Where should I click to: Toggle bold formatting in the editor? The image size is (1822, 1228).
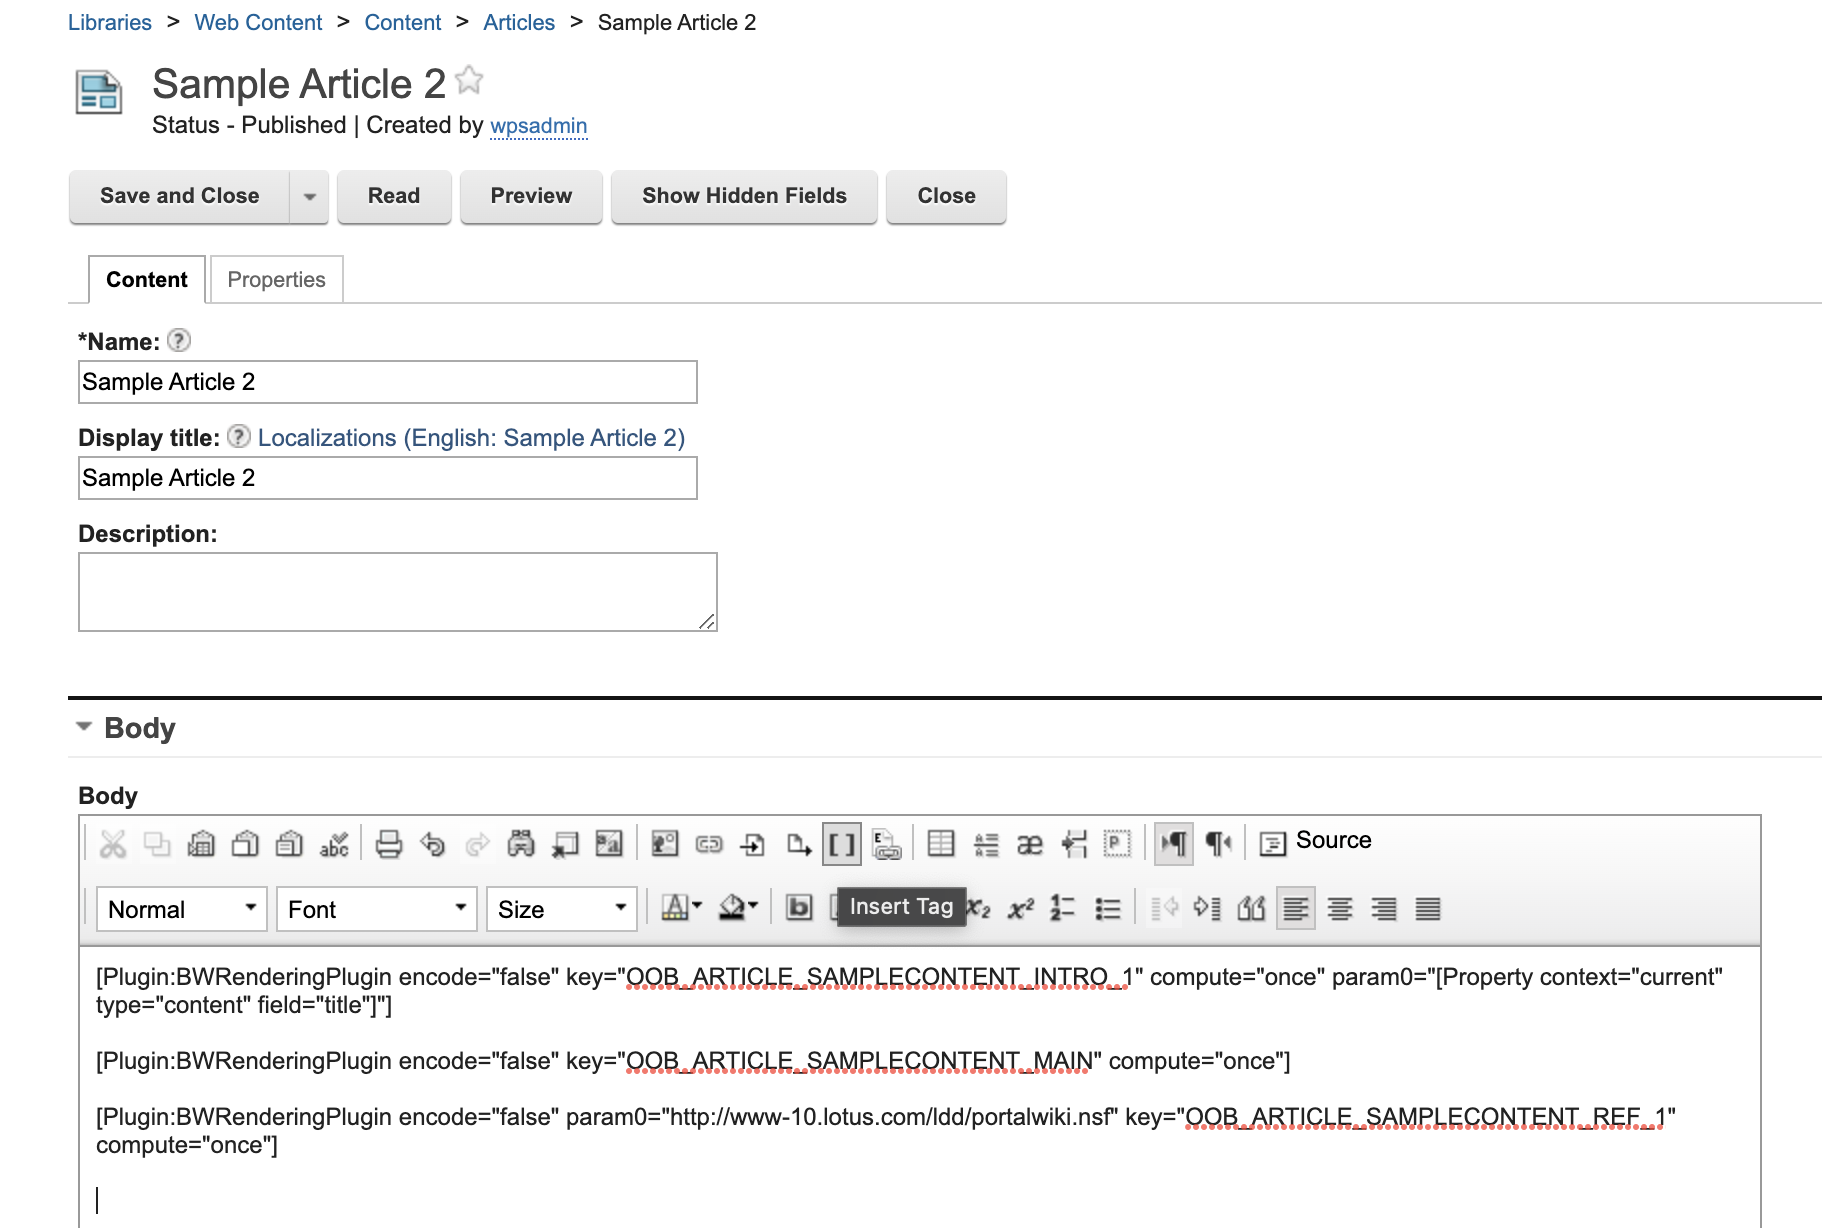pyautogui.click(x=798, y=909)
